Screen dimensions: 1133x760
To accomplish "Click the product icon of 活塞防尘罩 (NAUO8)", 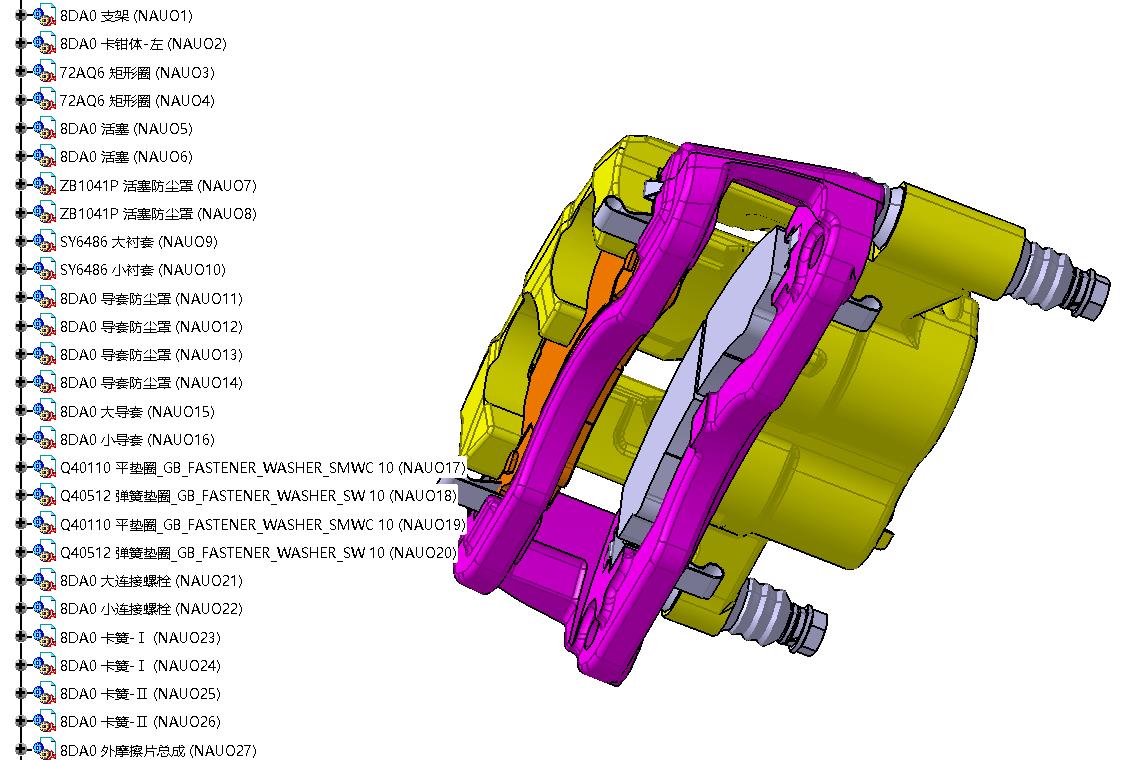I will coord(44,214).
